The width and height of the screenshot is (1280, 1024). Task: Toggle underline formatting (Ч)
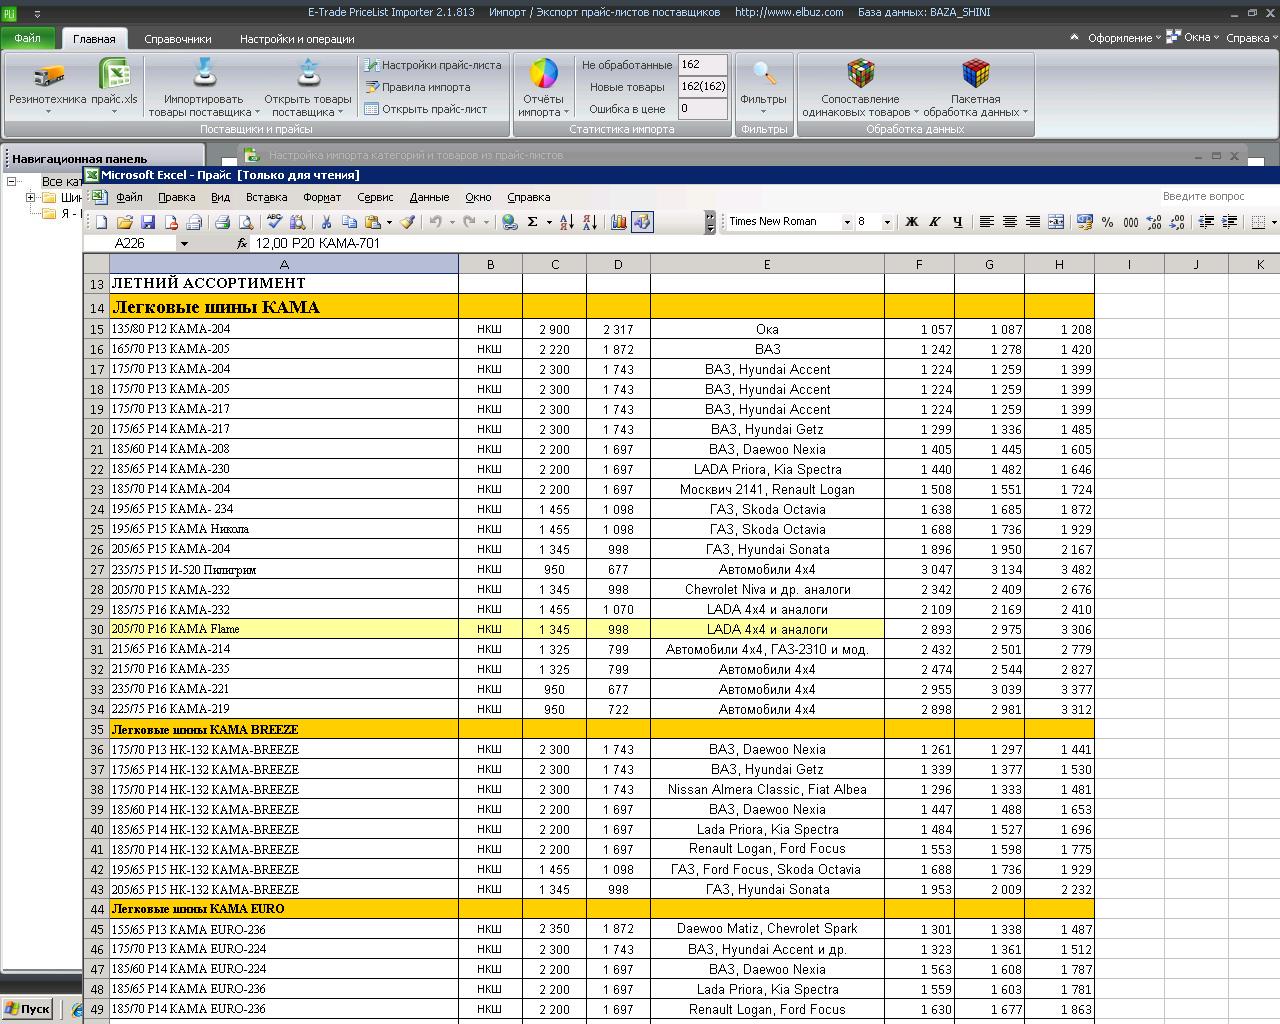957,222
